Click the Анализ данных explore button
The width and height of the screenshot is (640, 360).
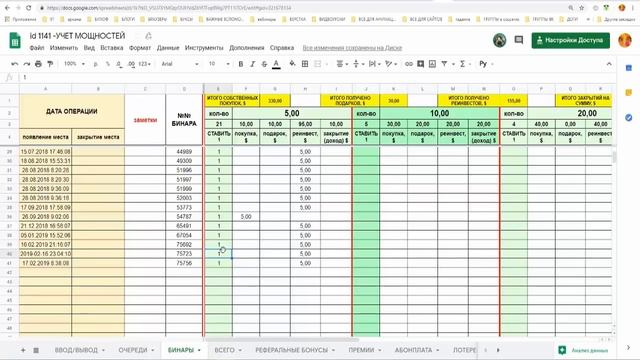(x=583, y=350)
